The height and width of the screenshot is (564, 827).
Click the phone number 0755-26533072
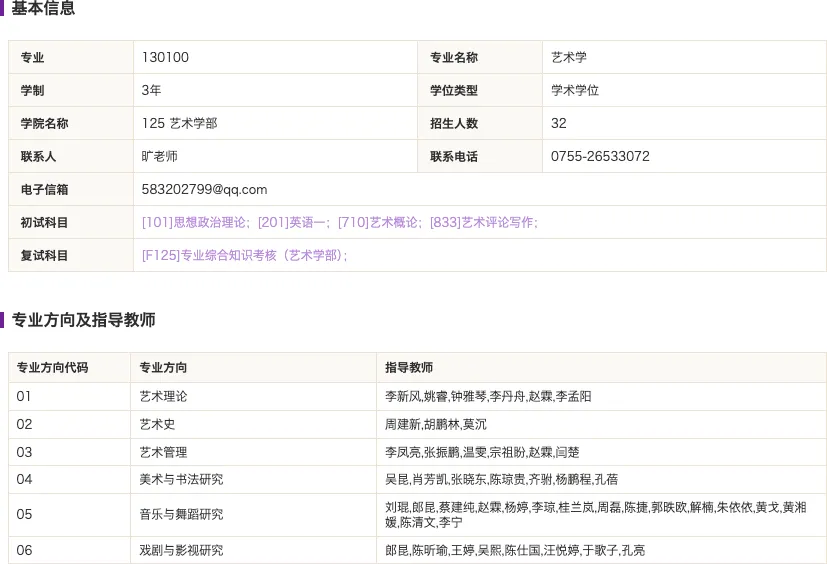coord(600,156)
